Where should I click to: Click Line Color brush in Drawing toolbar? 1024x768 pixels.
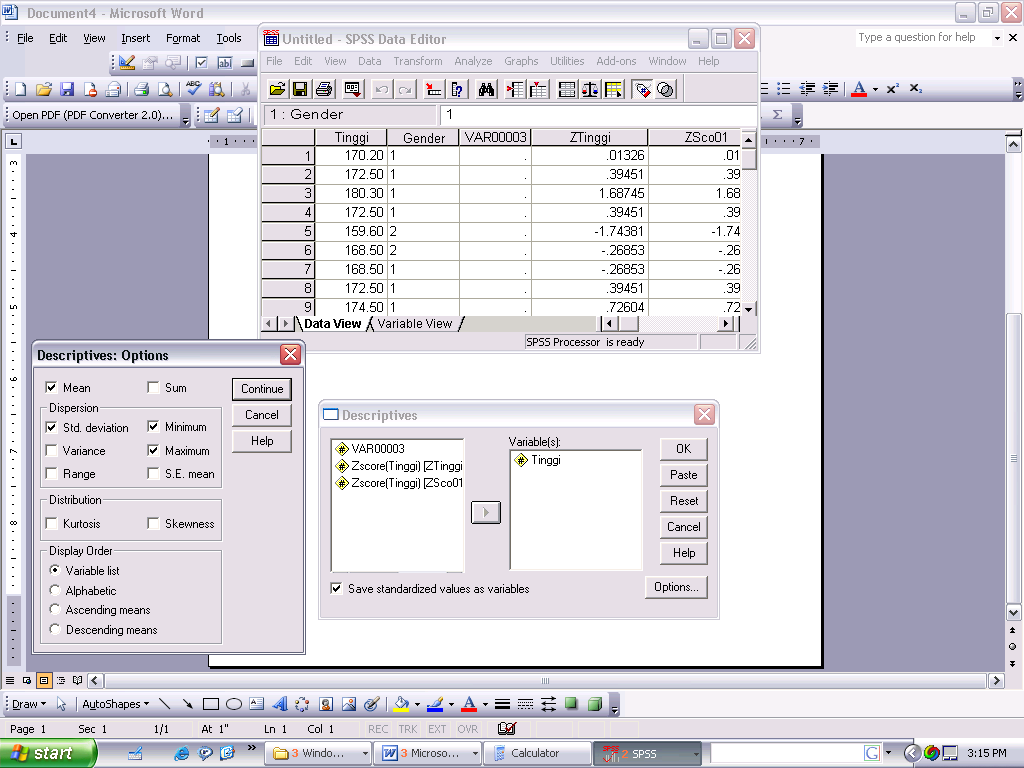point(435,704)
